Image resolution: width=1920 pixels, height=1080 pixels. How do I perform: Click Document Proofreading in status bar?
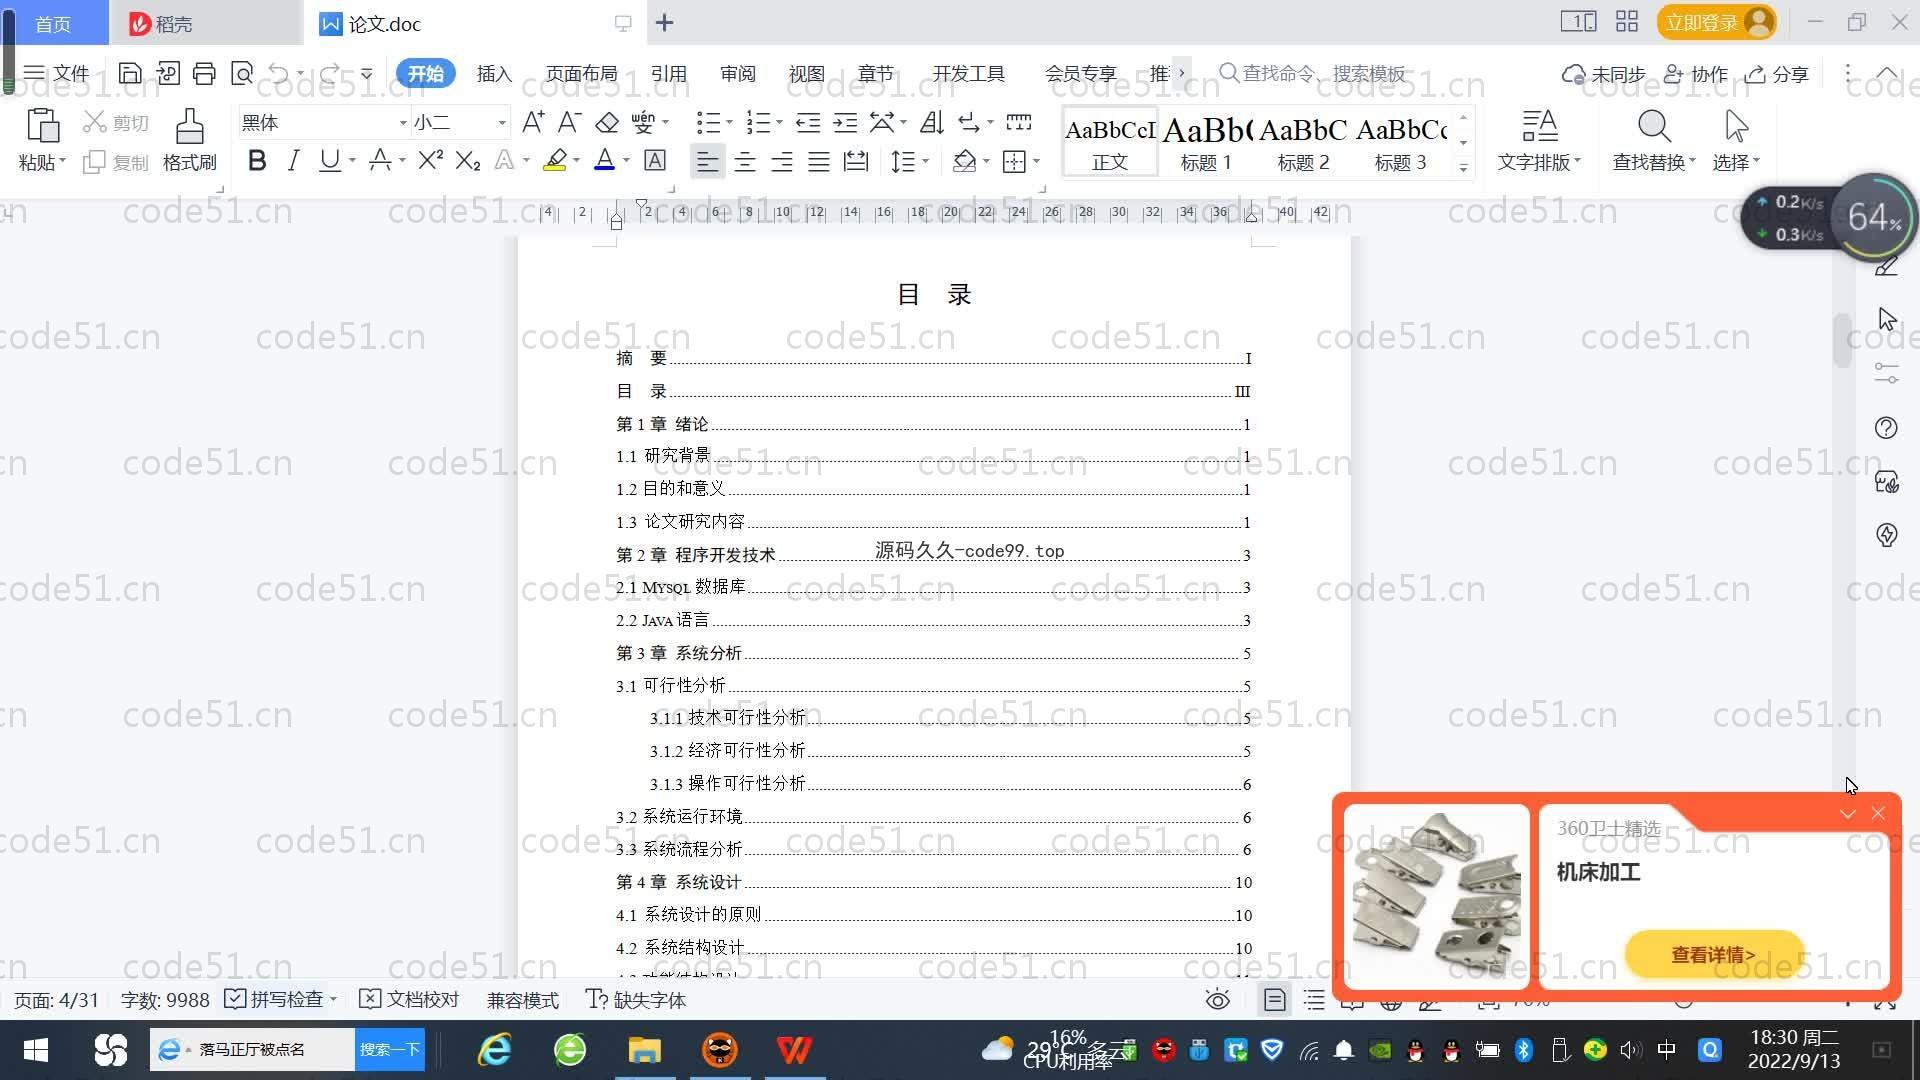coord(409,1000)
